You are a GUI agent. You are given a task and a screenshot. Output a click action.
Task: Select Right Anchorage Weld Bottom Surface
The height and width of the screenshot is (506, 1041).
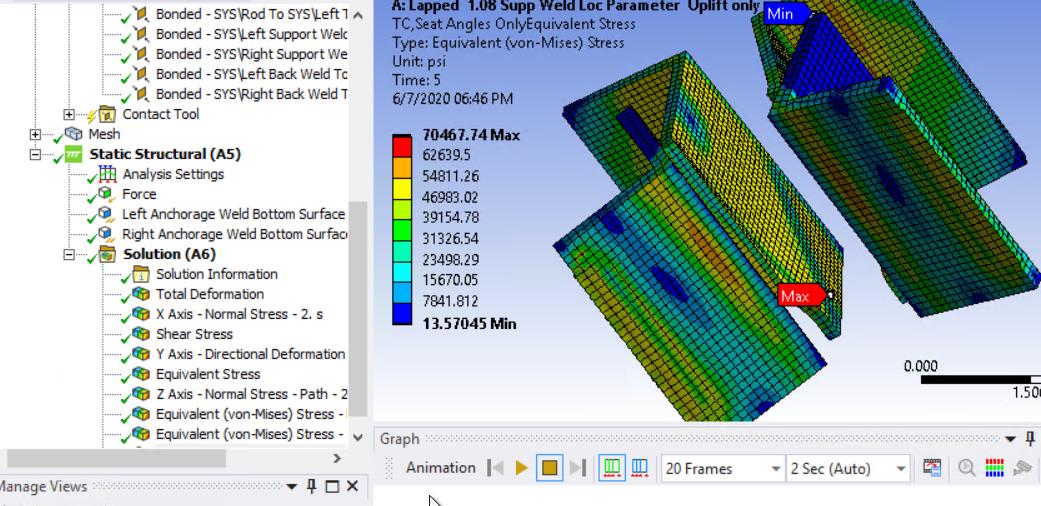[x=234, y=234]
